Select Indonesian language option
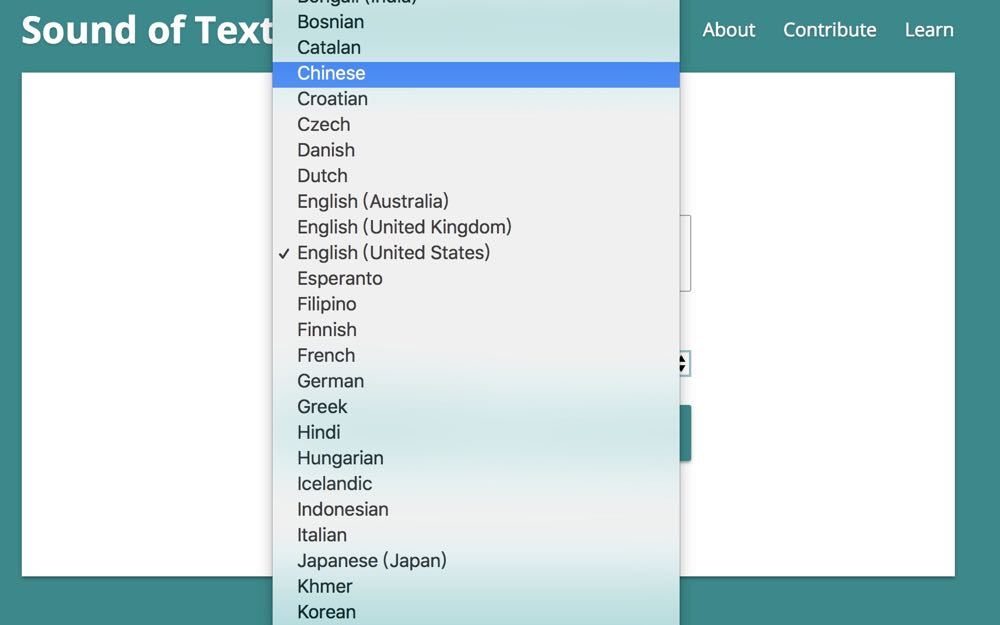 click(476, 509)
